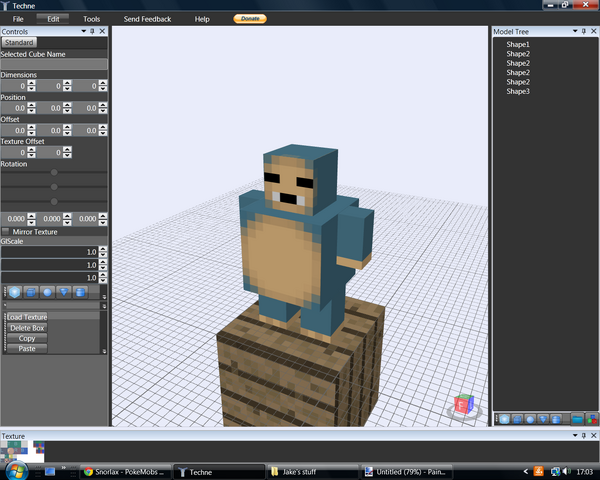This screenshot has height=480, width=600.
Task: Click the box icon under Model Tree
Action: click(517, 420)
